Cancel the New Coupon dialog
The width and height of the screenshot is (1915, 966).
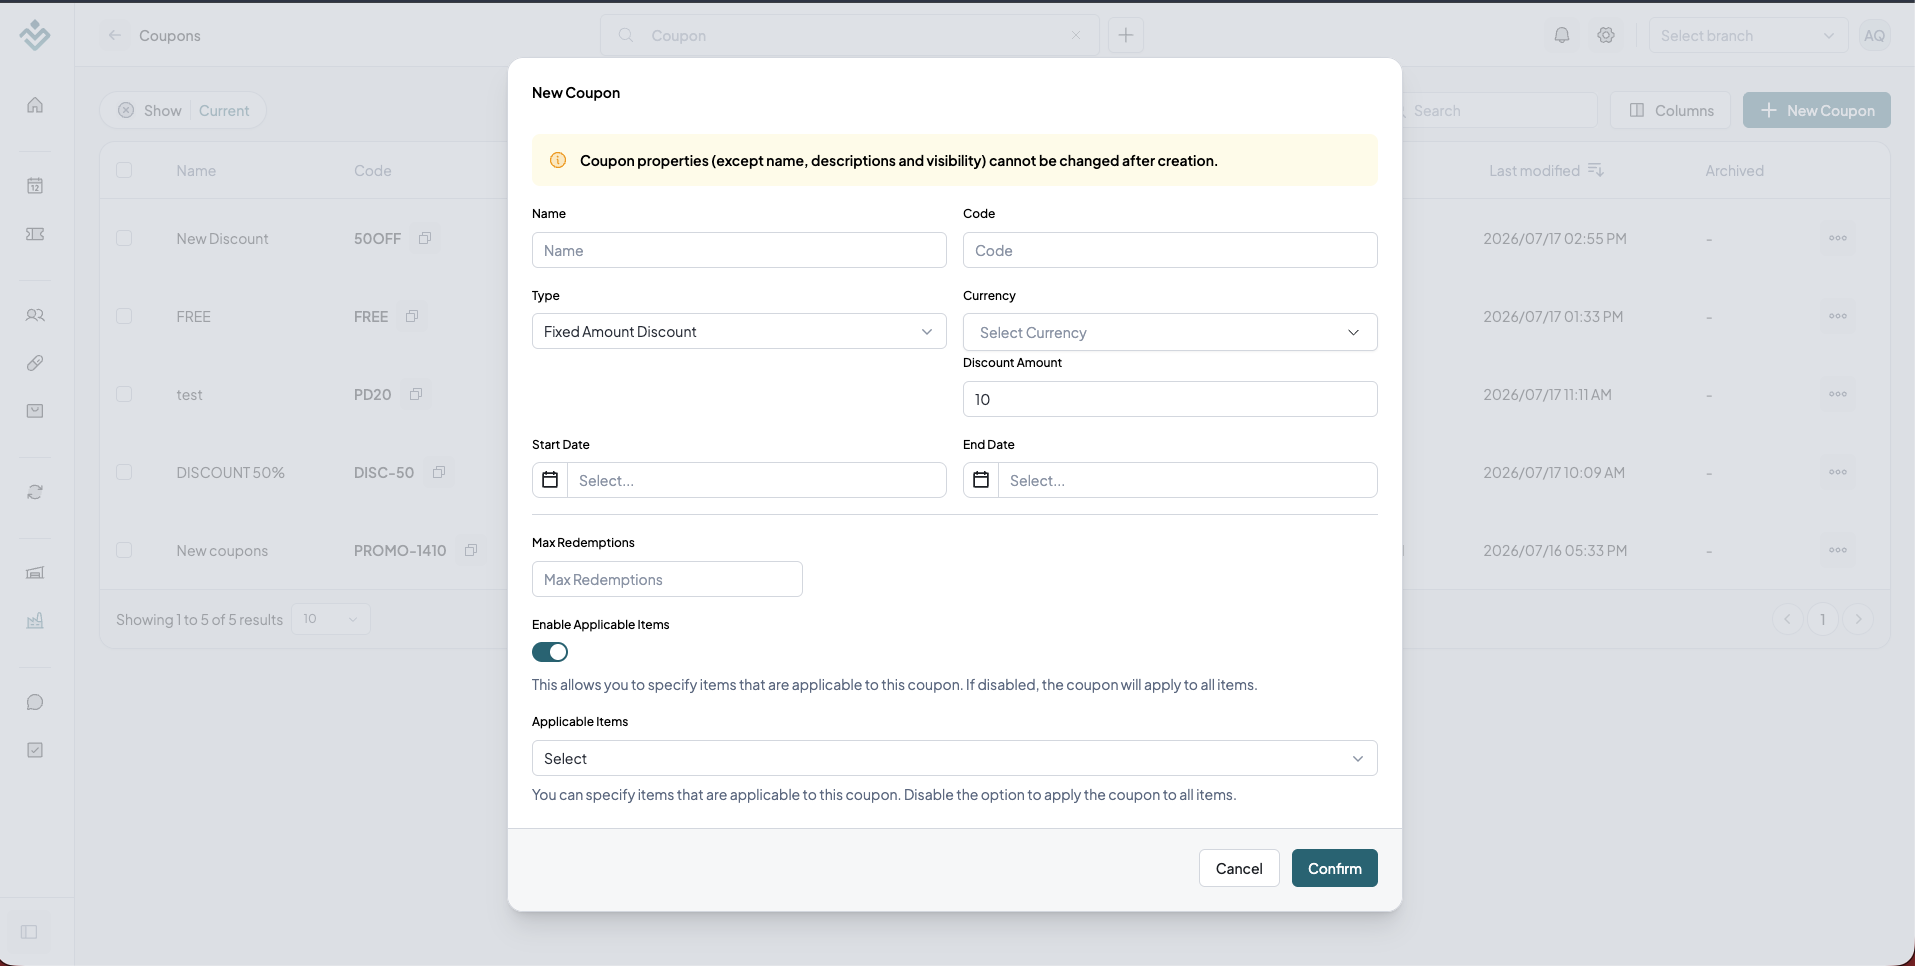coord(1239,868)
